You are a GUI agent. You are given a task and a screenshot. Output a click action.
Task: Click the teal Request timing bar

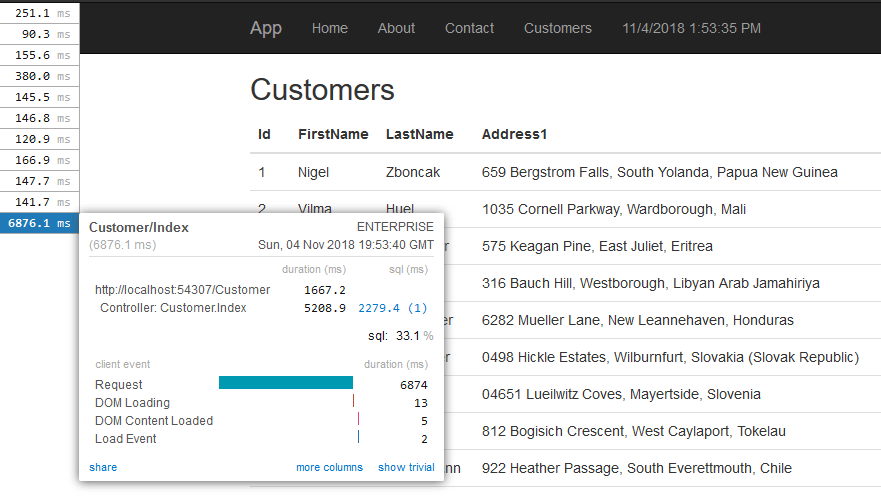click(286, 382)
